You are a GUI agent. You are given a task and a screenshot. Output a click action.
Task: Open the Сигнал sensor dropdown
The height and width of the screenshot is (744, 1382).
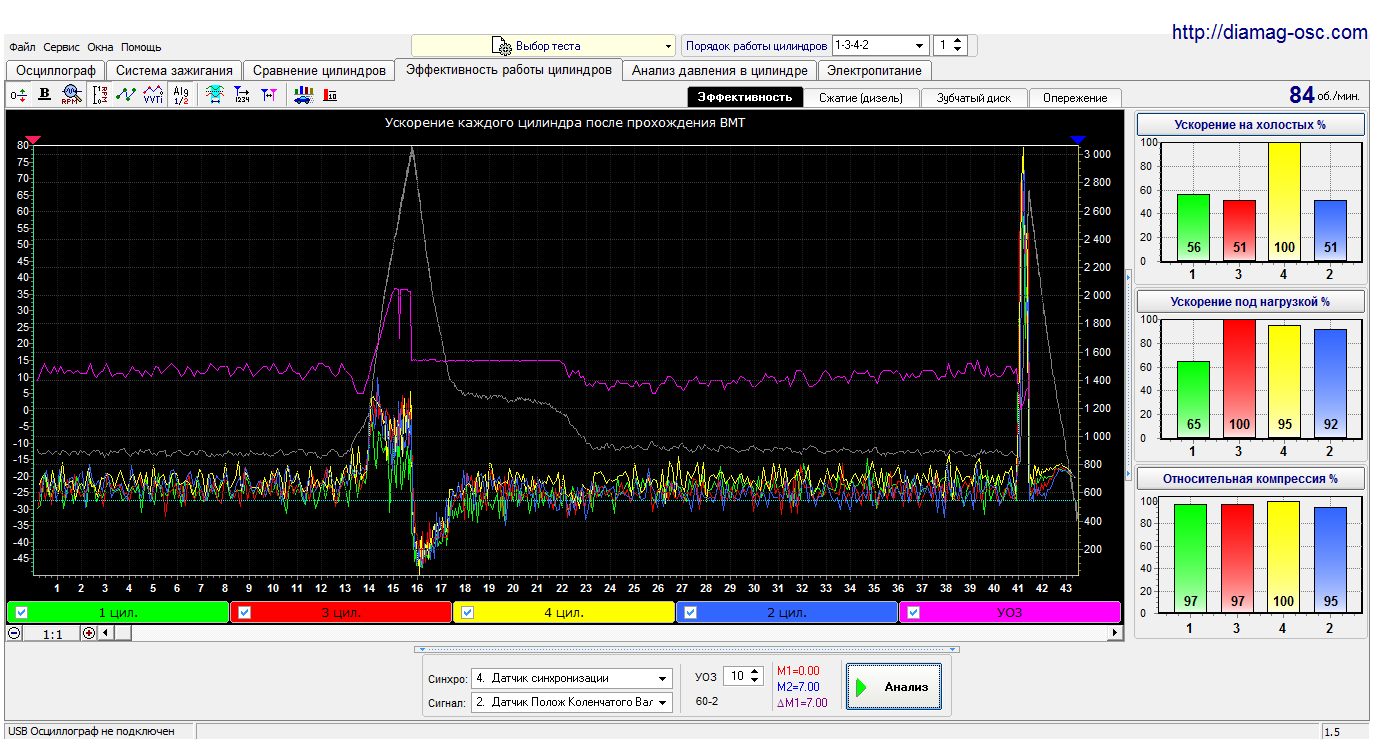pyautogui.click(x=572, y=702)
